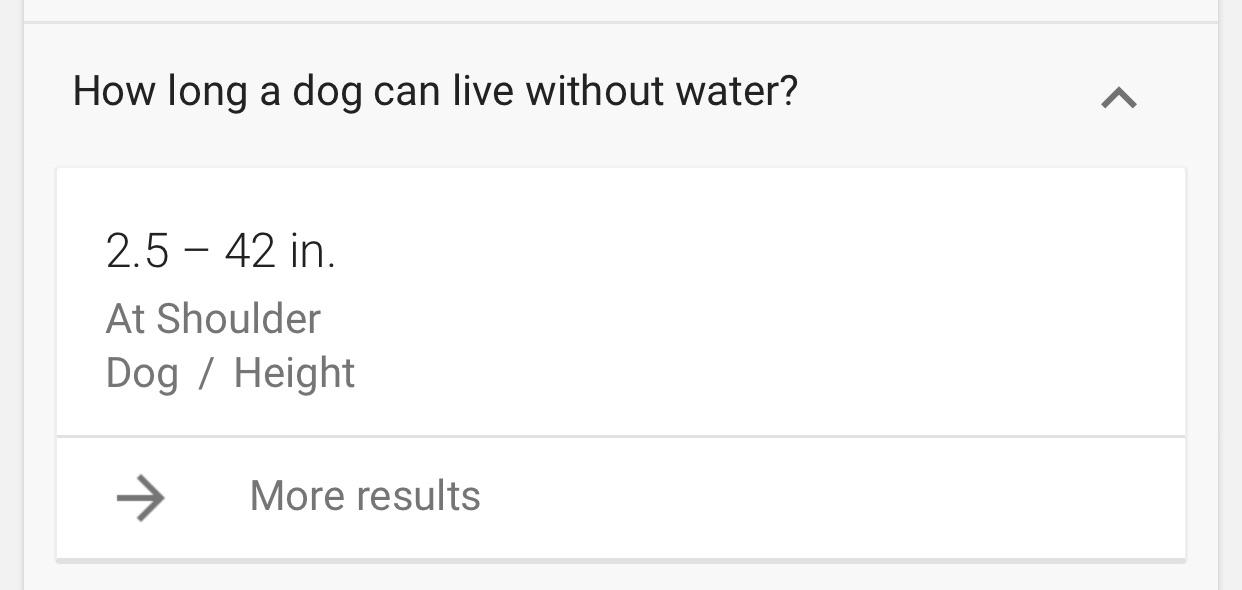The width and height of the screenshot is (1242, 590).
Task: Select the "2.5 – 42 in." answer text
Action: (220, 250)
